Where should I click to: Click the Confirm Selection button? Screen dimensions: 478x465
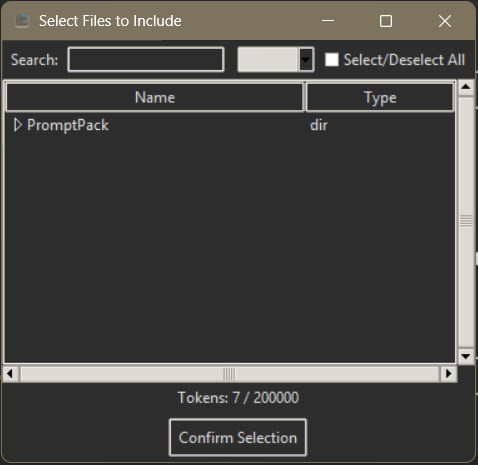tap(238, 437)
